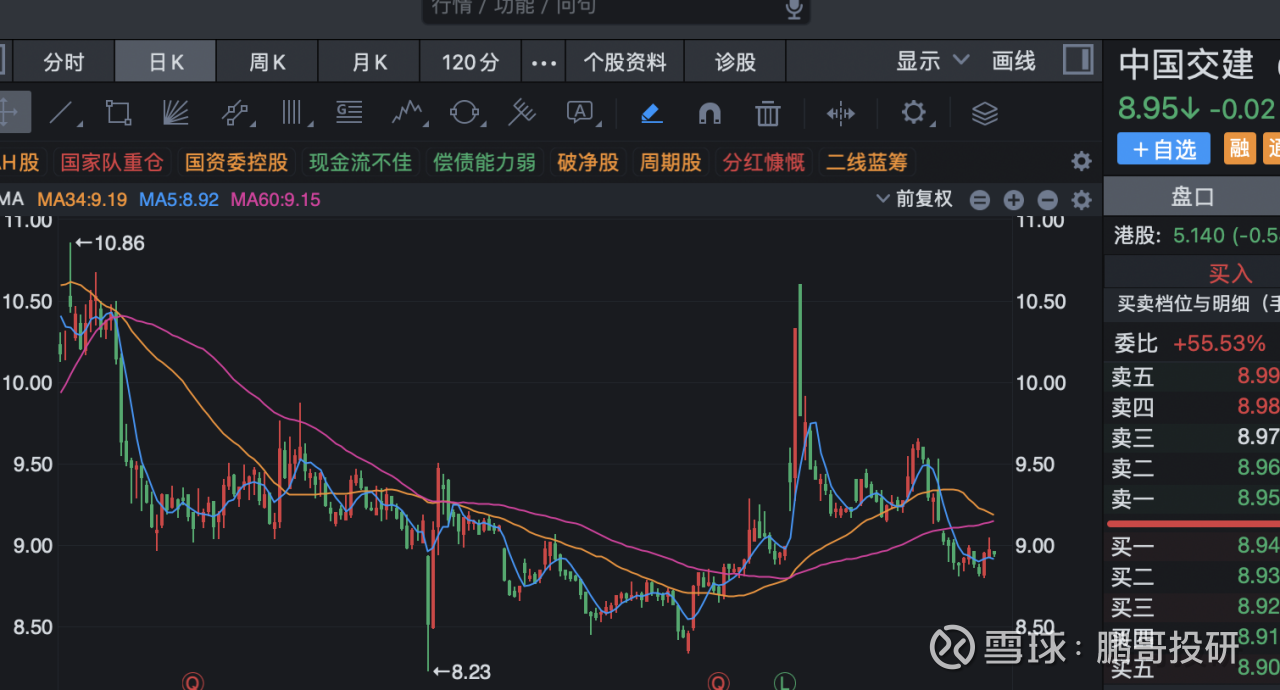Select the rectangle shape drawing tool
This screenshot has height=690, width=1280.
tap(119, 113)
